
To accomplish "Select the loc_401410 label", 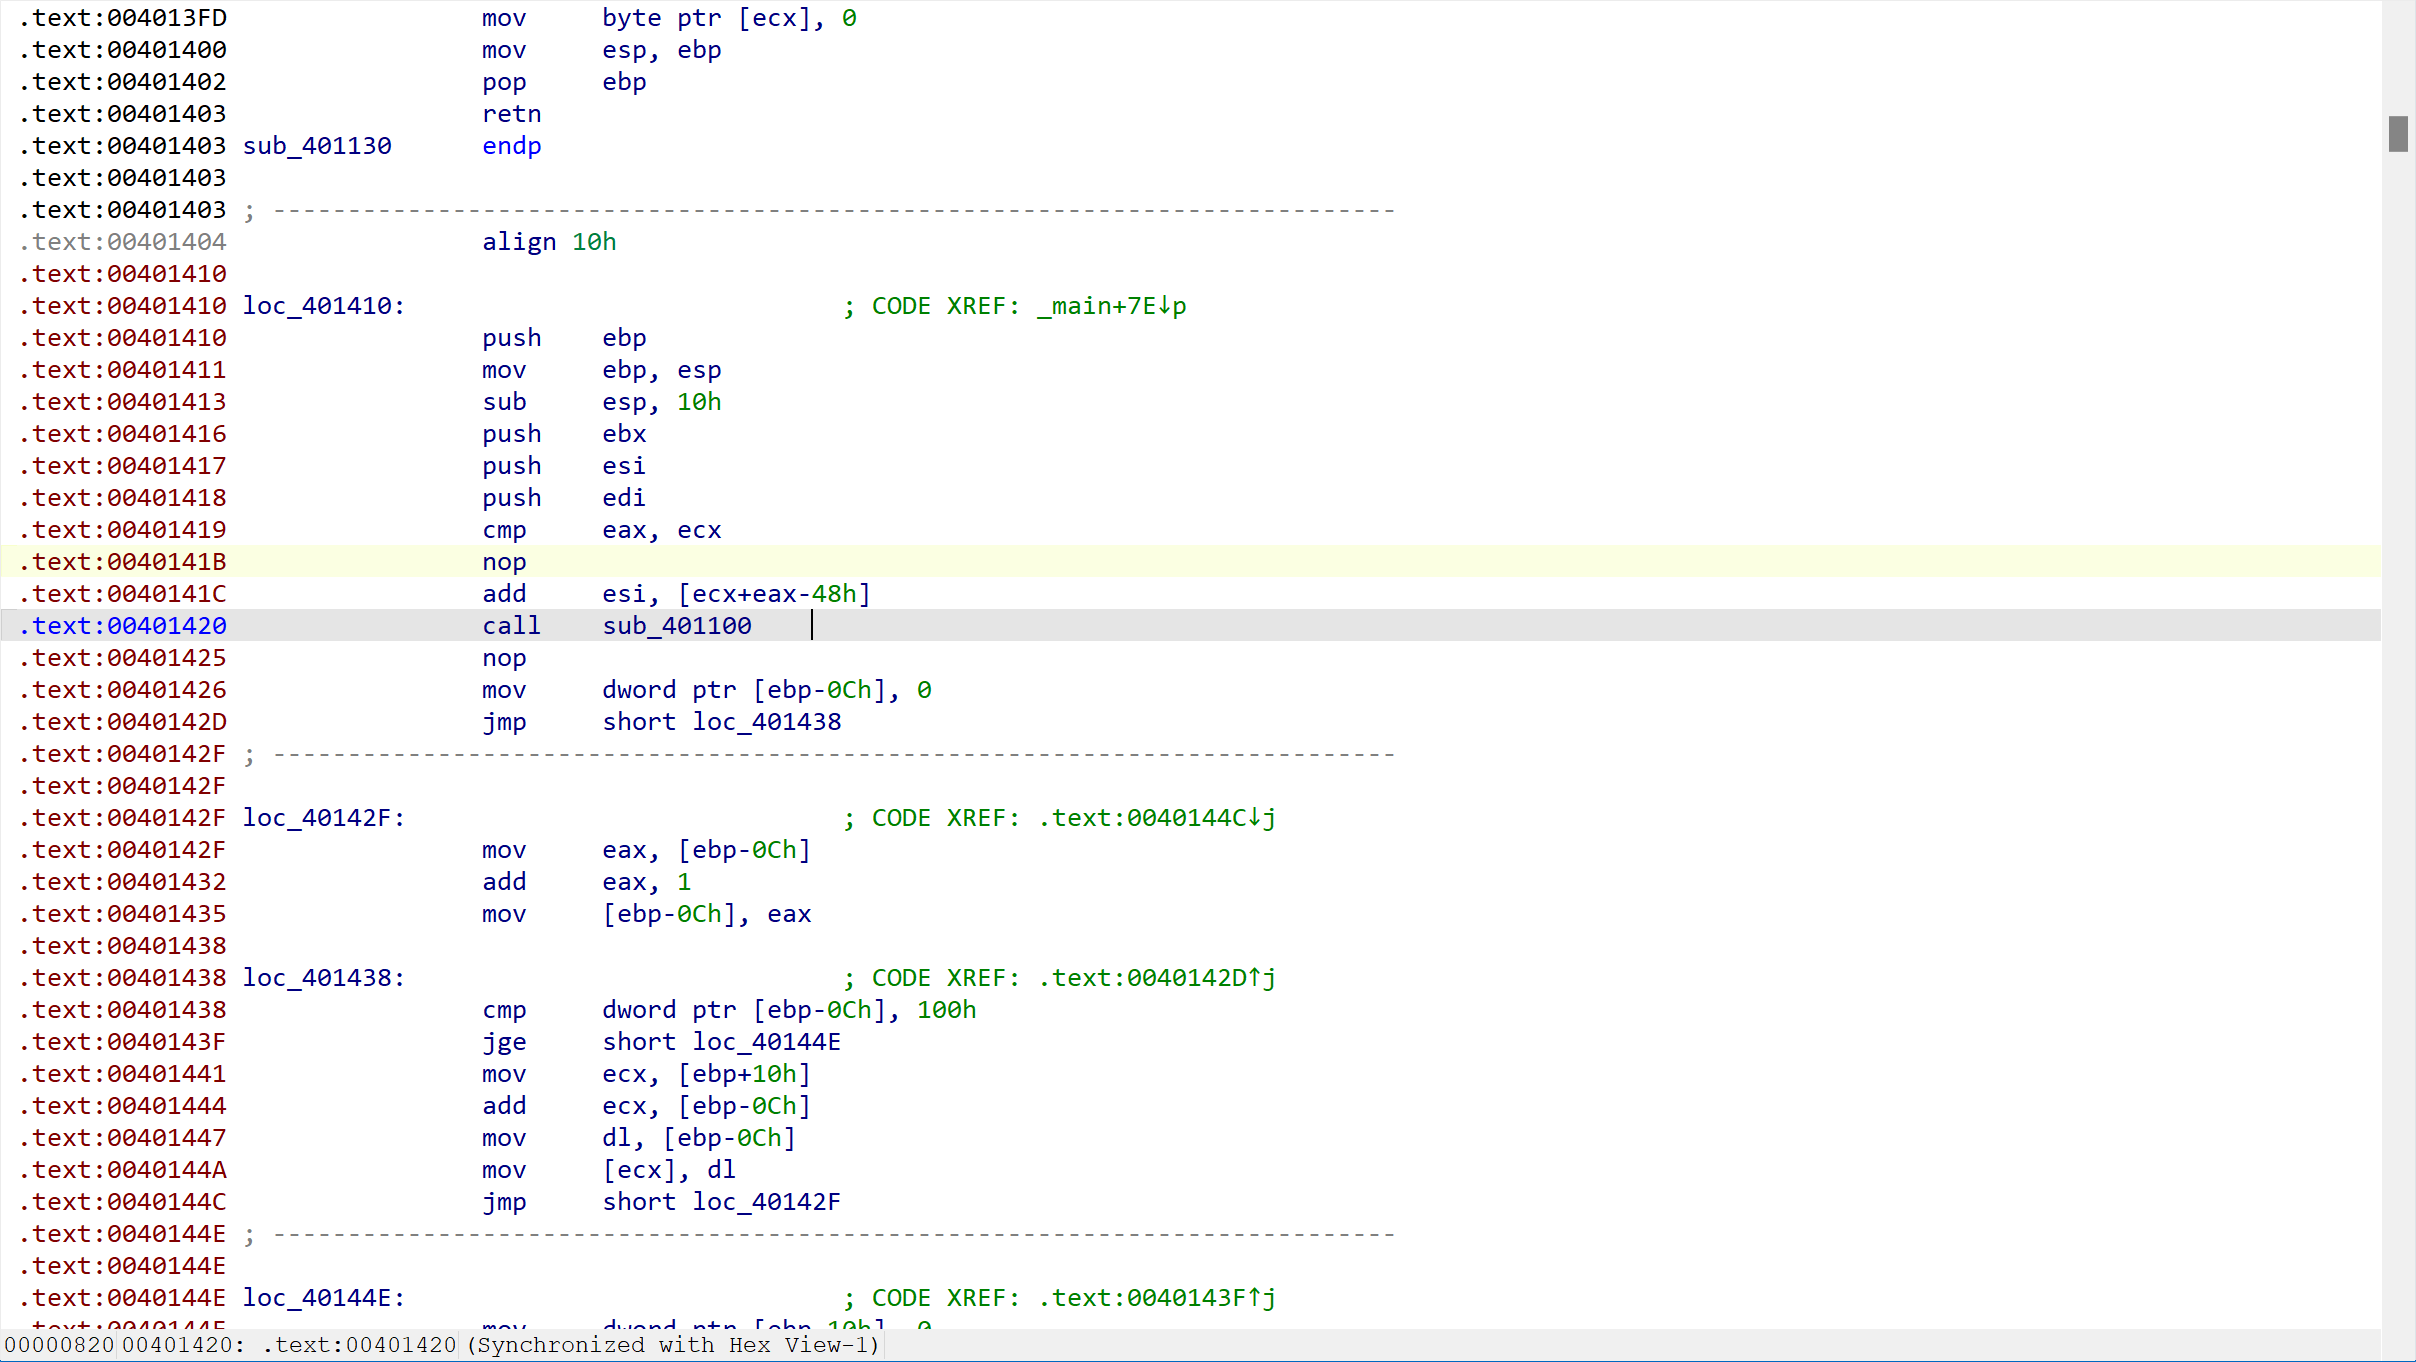I will click(324, 306).
